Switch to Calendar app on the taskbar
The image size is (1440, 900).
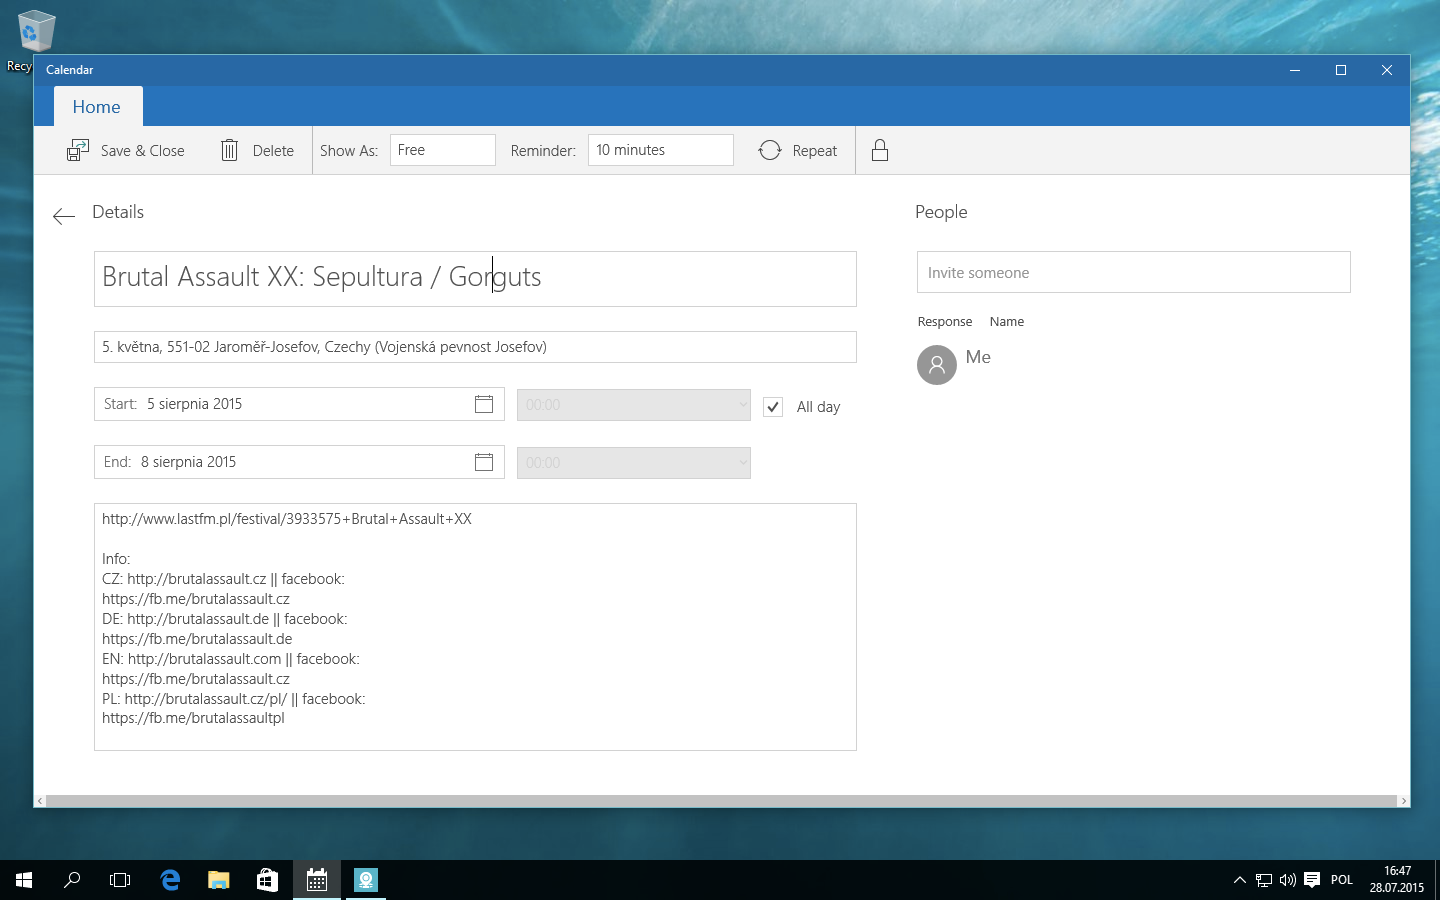(x=317, y=880)
